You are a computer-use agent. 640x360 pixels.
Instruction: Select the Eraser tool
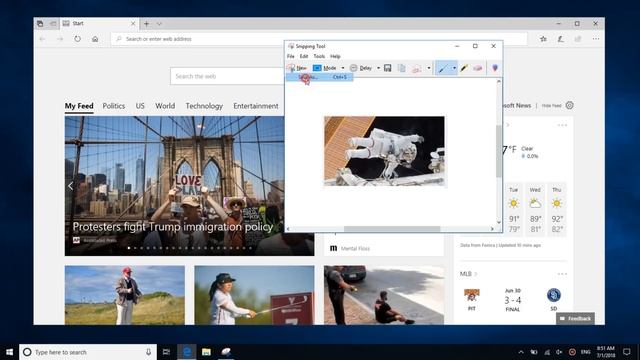tap(478, 68)
